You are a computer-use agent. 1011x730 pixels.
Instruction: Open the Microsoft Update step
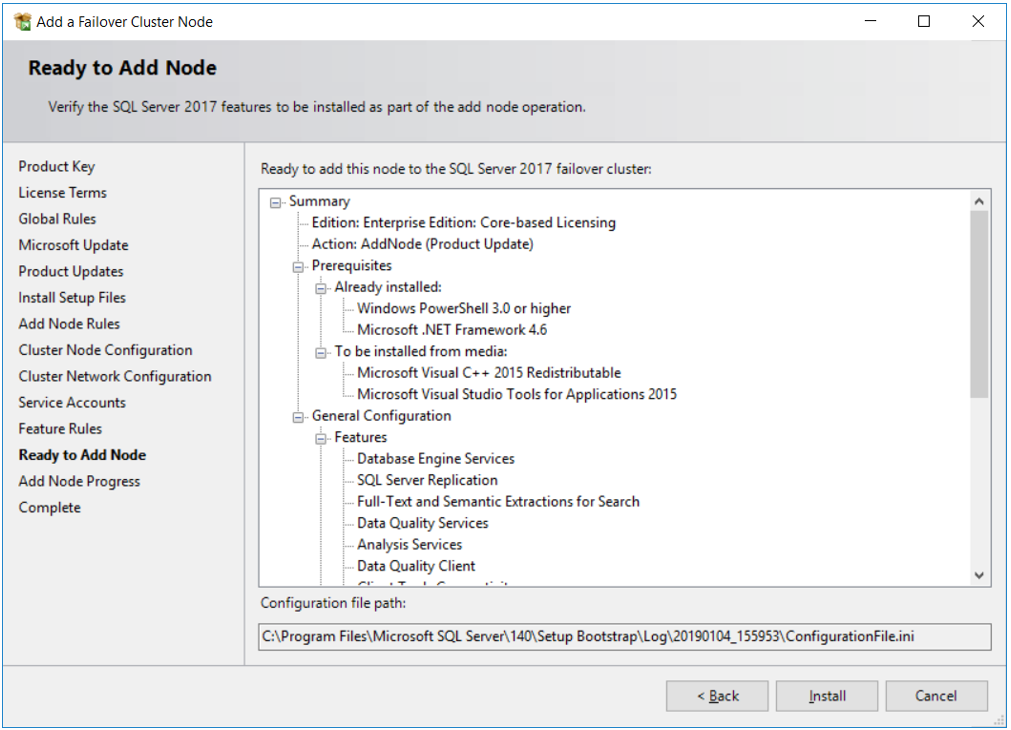click(x=74, y=245)
